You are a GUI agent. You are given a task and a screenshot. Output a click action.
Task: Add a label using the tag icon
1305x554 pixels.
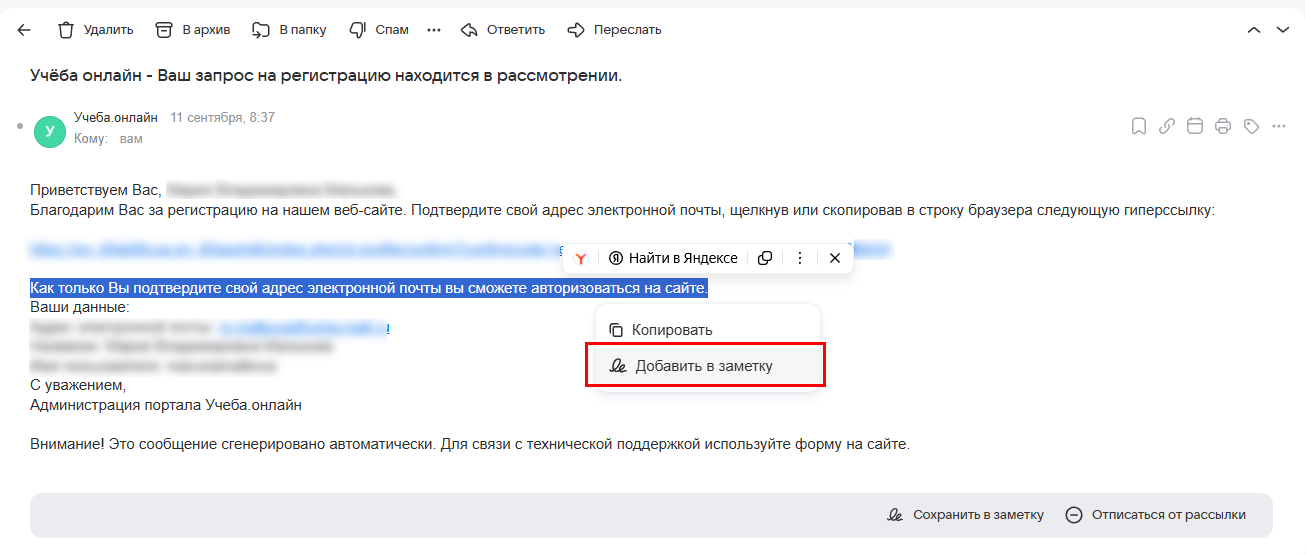click(x=1250, y=126)
